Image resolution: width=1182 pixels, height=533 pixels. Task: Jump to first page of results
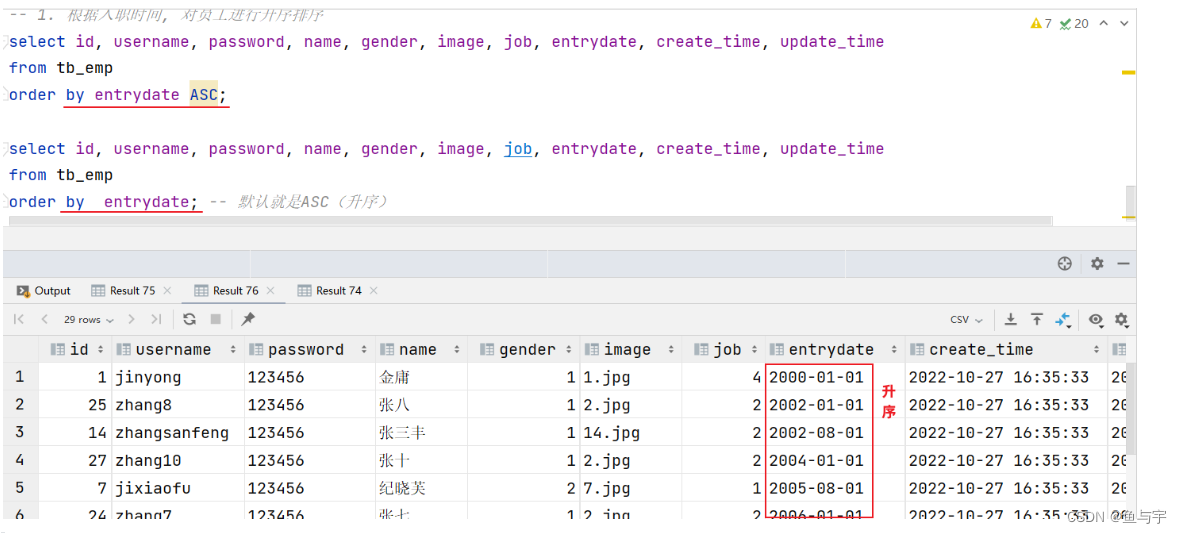tap(20, 320)
